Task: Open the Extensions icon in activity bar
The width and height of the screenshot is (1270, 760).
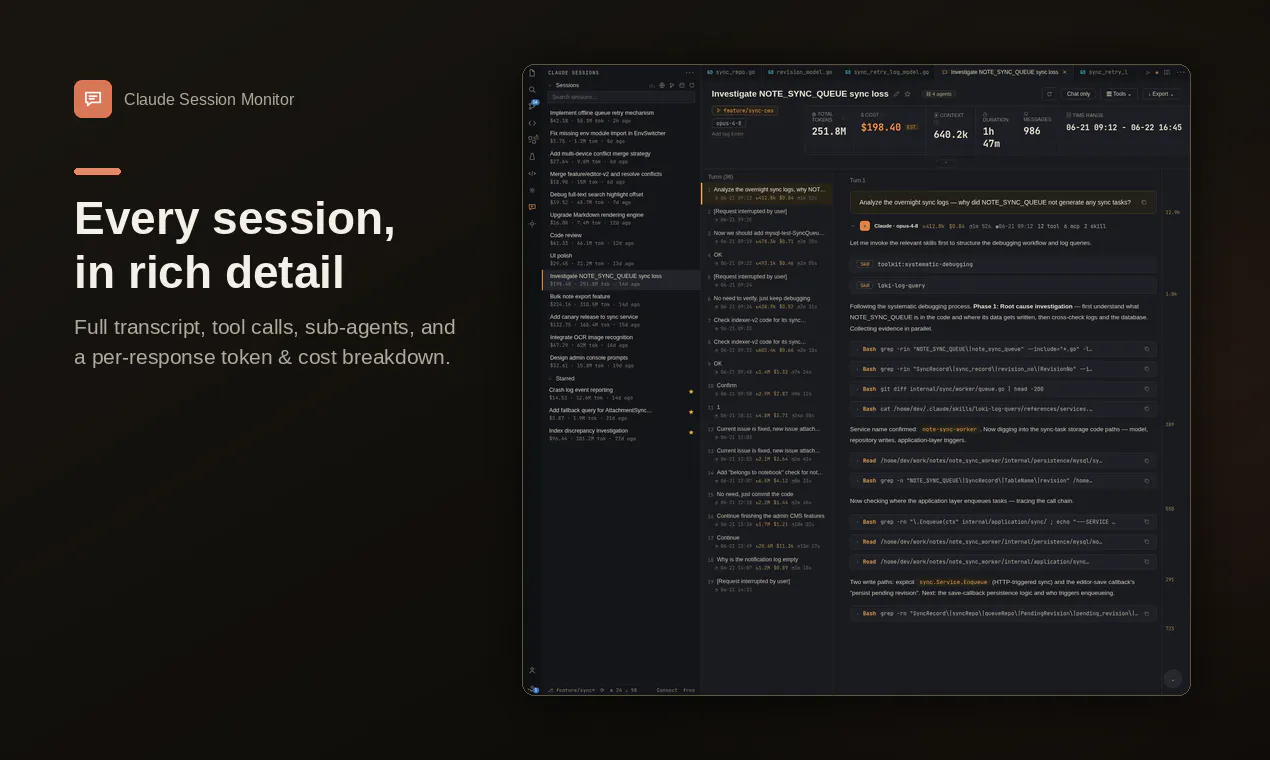Action: point(532,139)
